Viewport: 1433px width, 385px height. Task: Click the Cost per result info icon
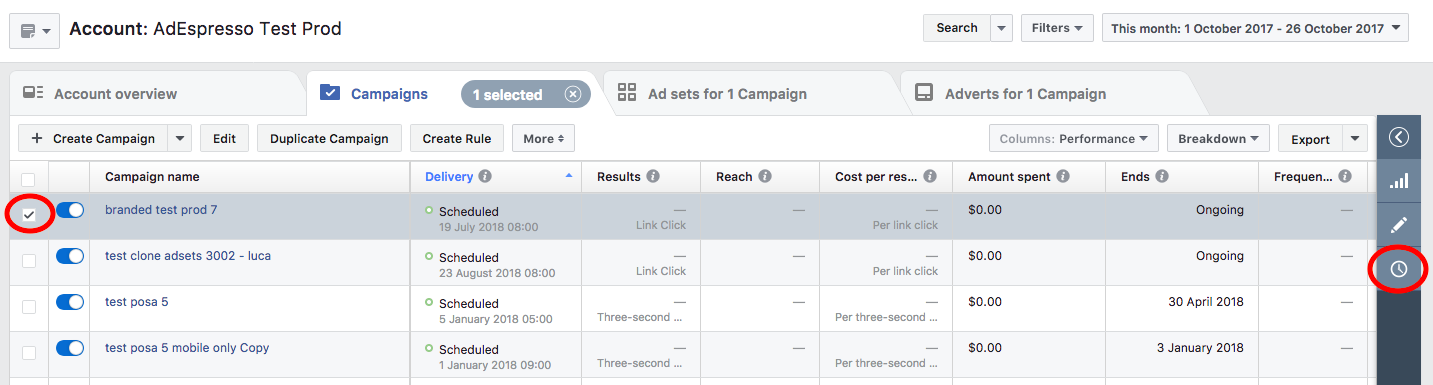click(x=930, y=177)
